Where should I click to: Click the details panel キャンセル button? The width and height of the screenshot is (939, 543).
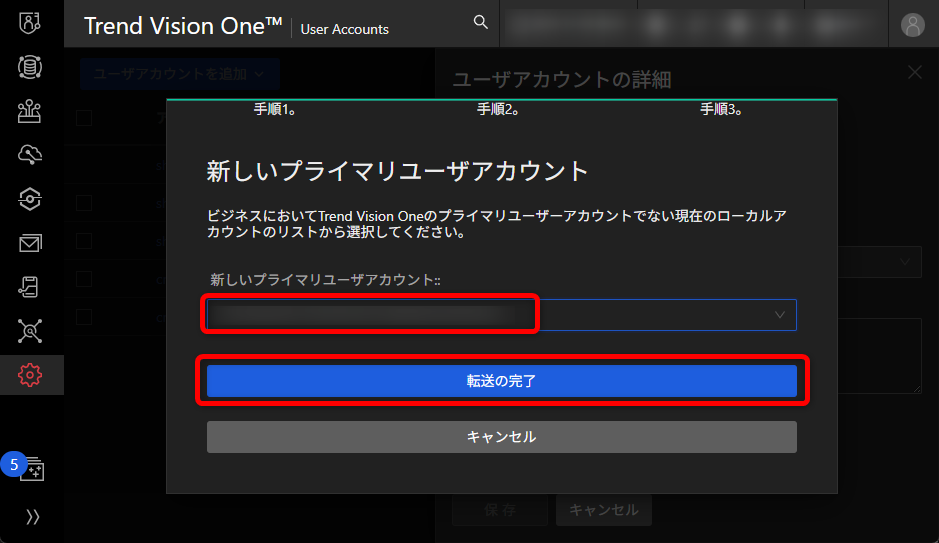604,510
